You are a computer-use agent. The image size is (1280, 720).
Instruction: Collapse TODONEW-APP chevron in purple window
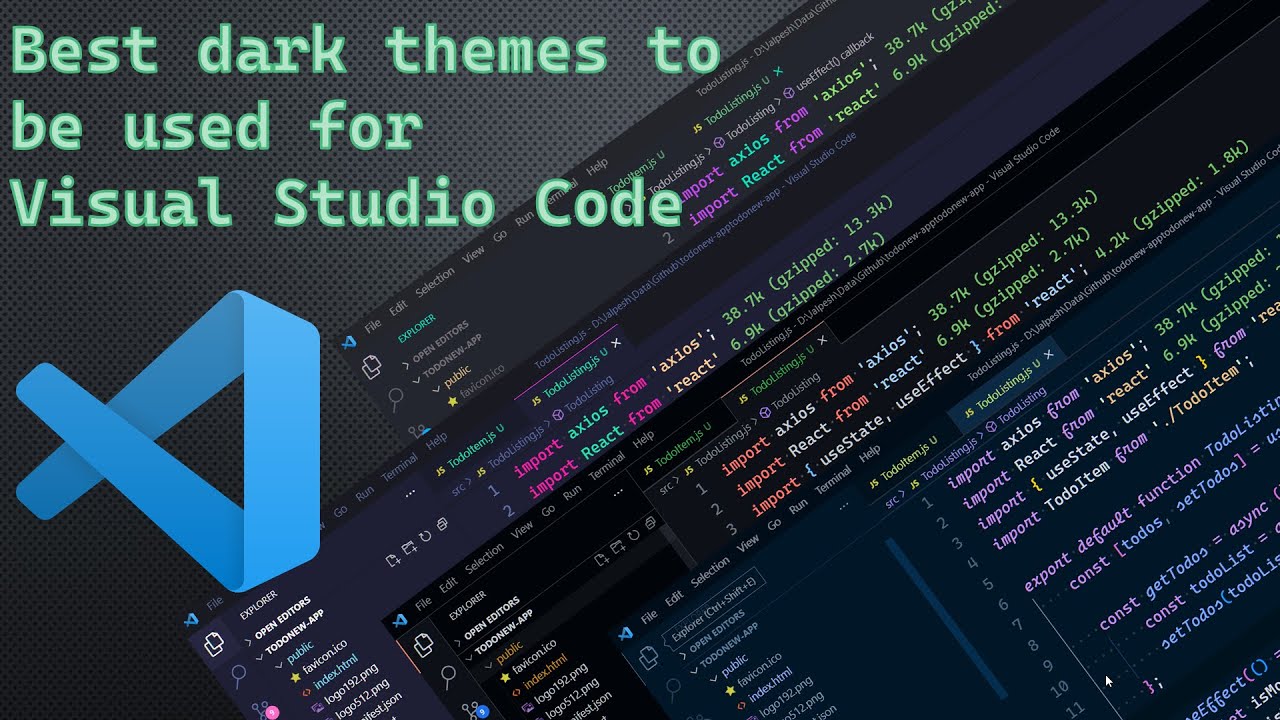[x=259, y=657]
